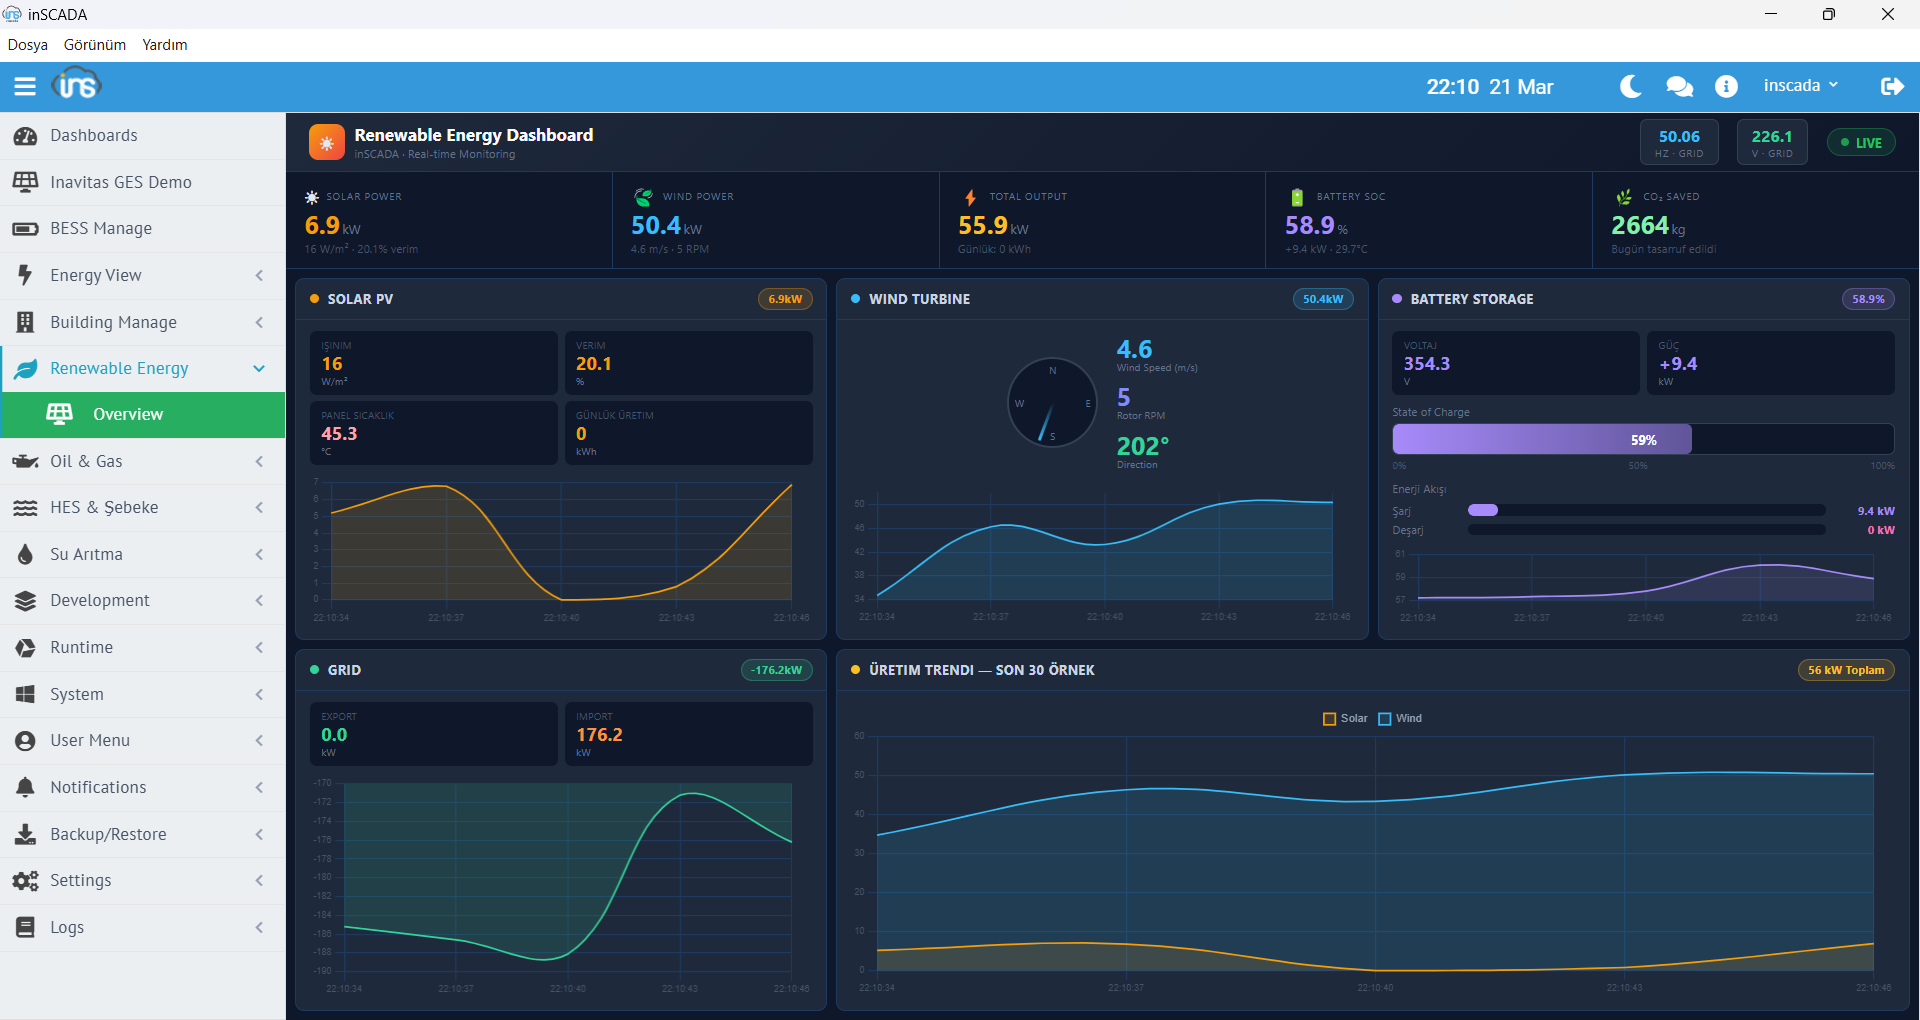
Task: Click the logout icon at top right
Action: tap(1893, 86)
